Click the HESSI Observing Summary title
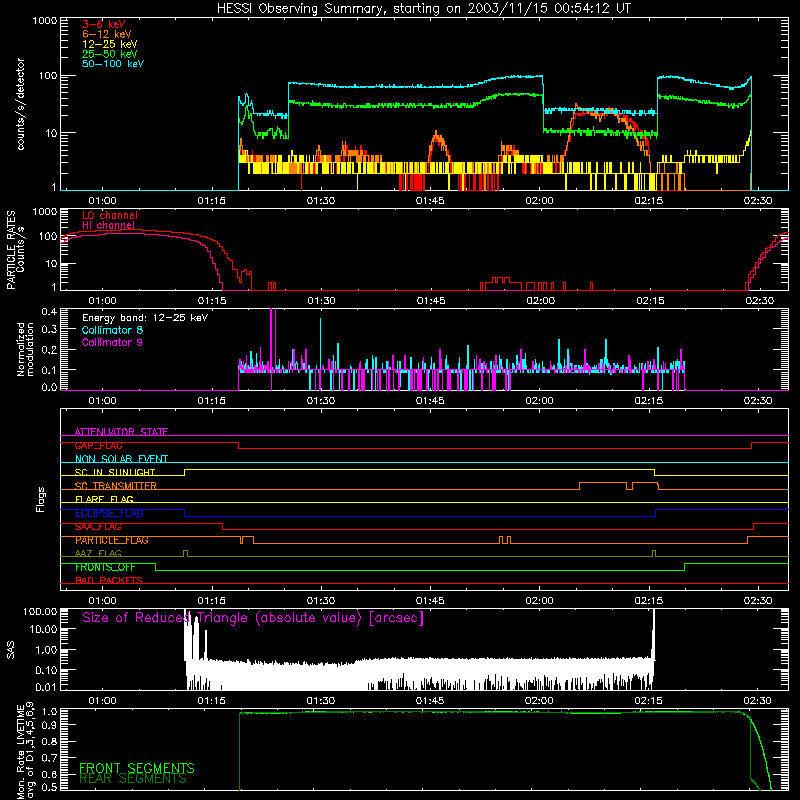 point(423,9)
